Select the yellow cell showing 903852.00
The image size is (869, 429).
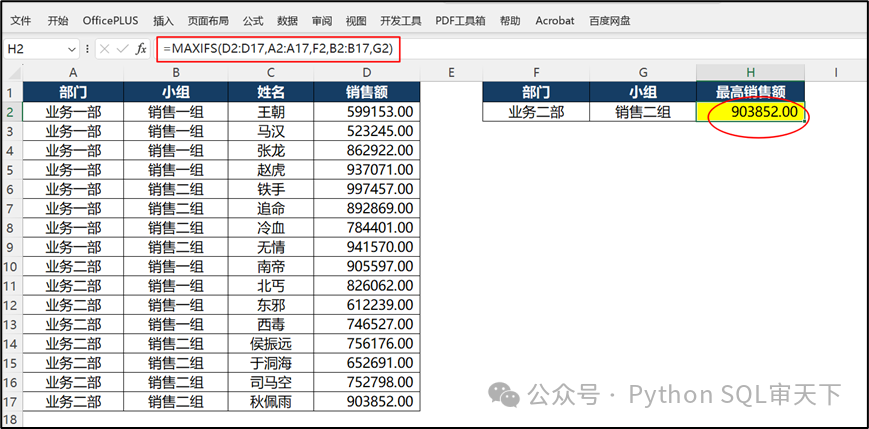(750, 112)
